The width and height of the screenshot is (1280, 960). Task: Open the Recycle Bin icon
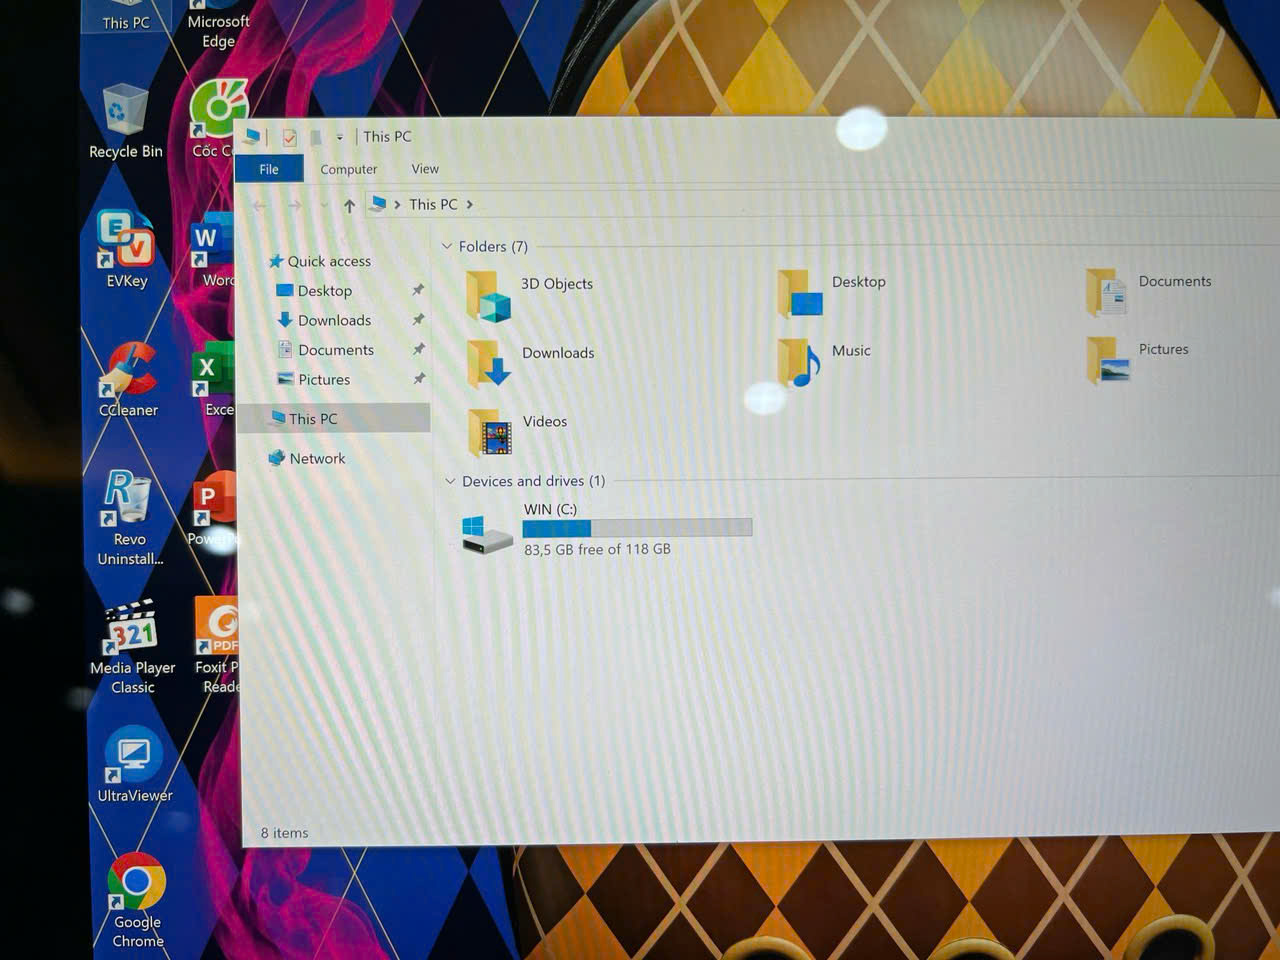coord(125,112)
